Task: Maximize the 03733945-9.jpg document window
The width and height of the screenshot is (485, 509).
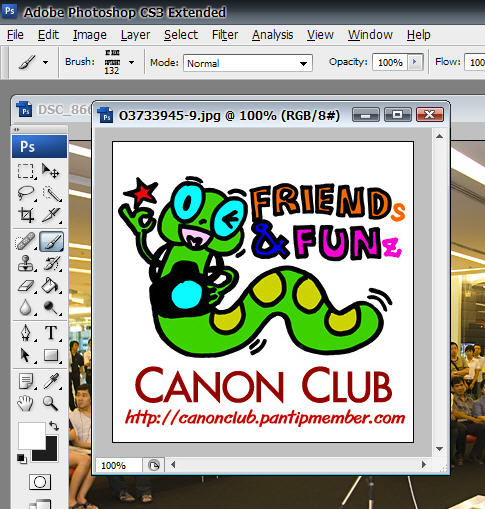Action: click(398, 115)
